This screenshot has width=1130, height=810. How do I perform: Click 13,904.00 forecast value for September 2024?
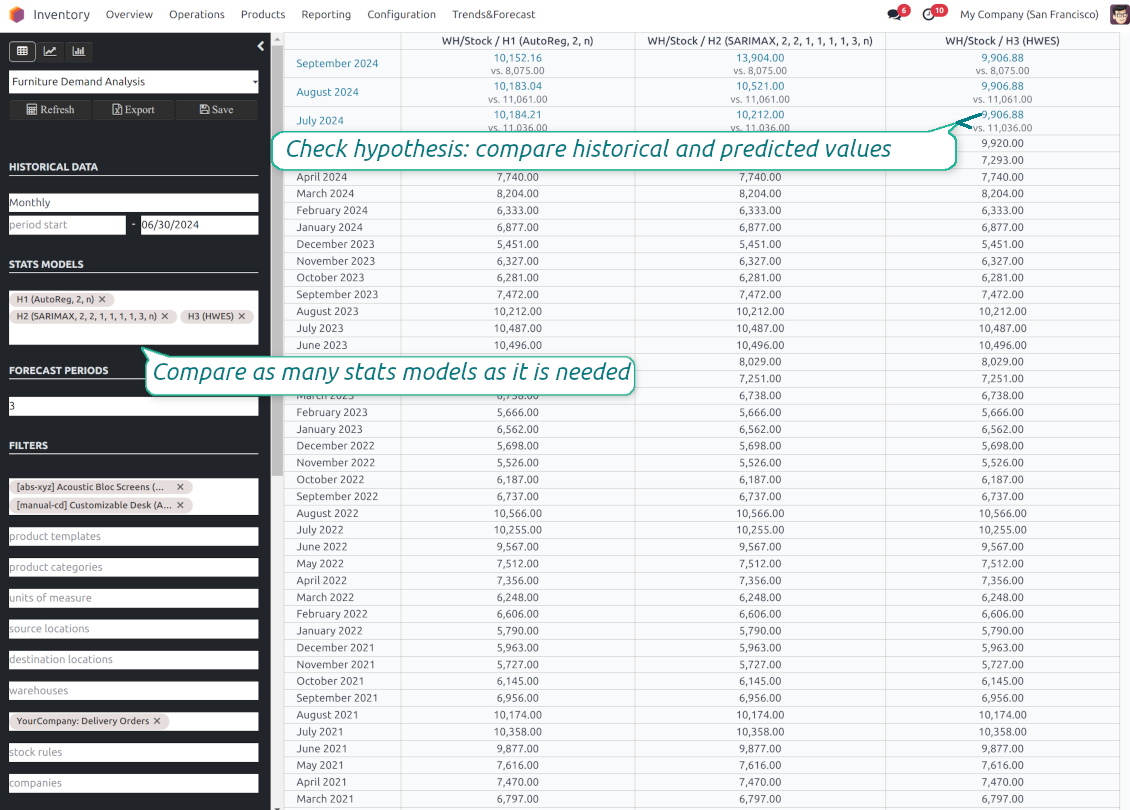tap(760, 58)
